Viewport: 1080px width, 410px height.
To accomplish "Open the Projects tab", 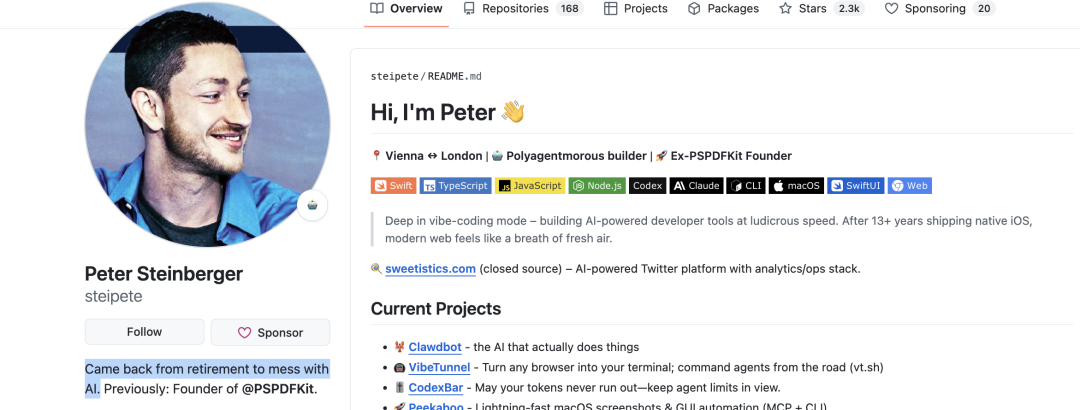I will coord(636,9).
